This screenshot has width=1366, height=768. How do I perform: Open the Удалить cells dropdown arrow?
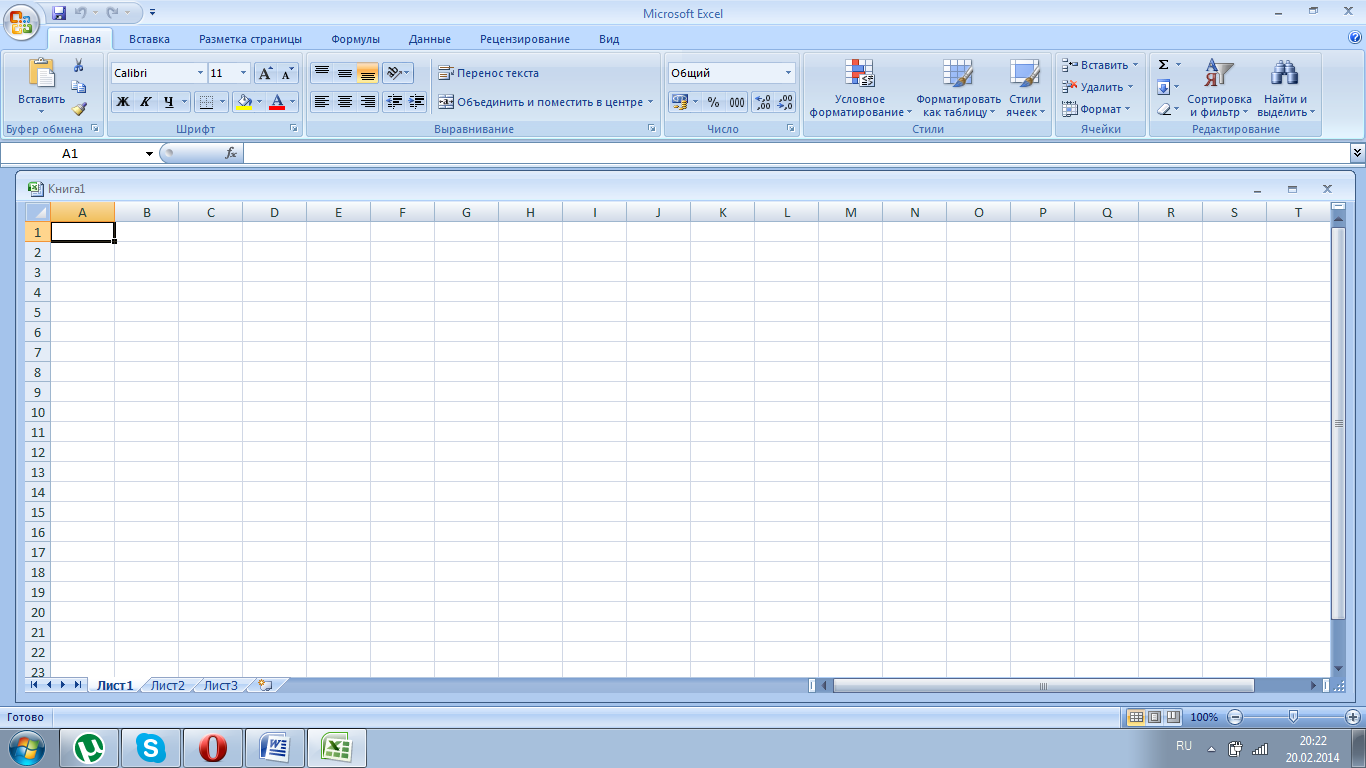[1130, 87]
